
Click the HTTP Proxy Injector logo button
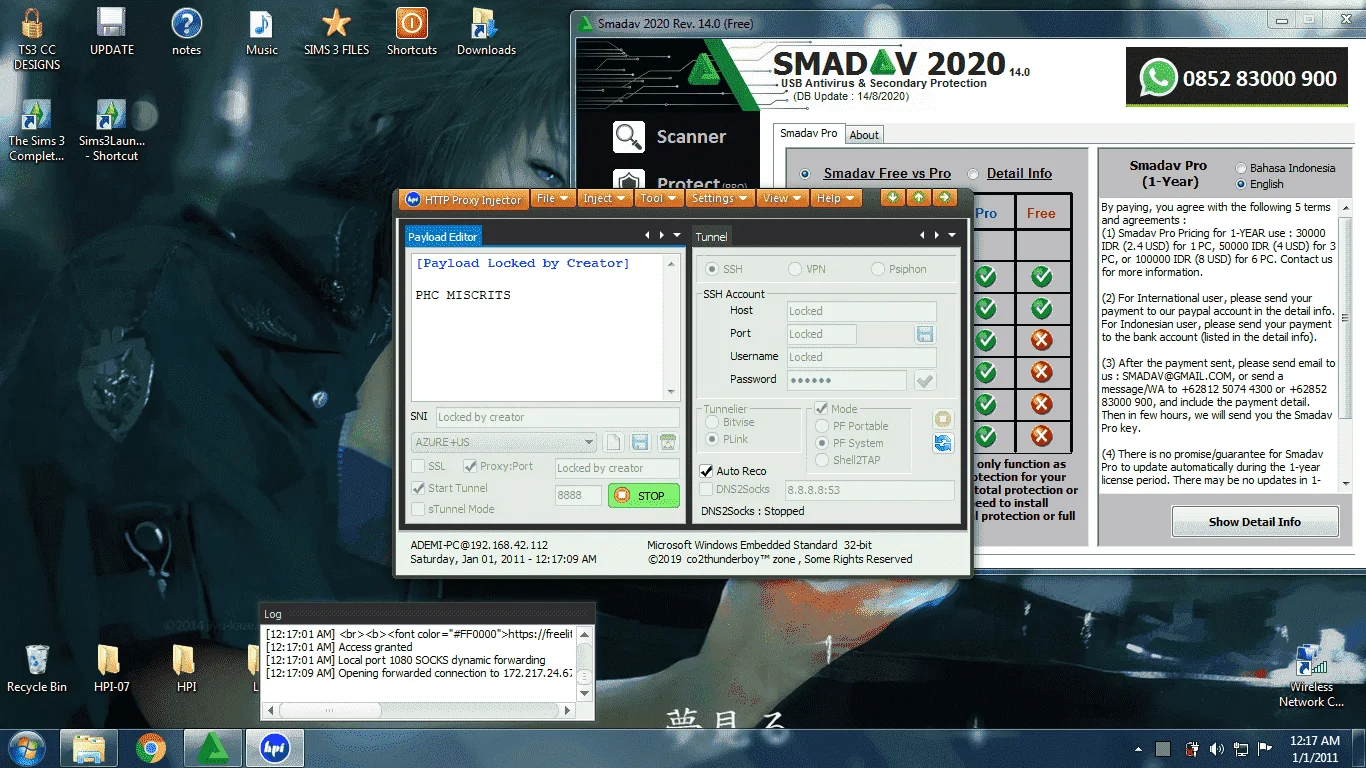(462, 199)
